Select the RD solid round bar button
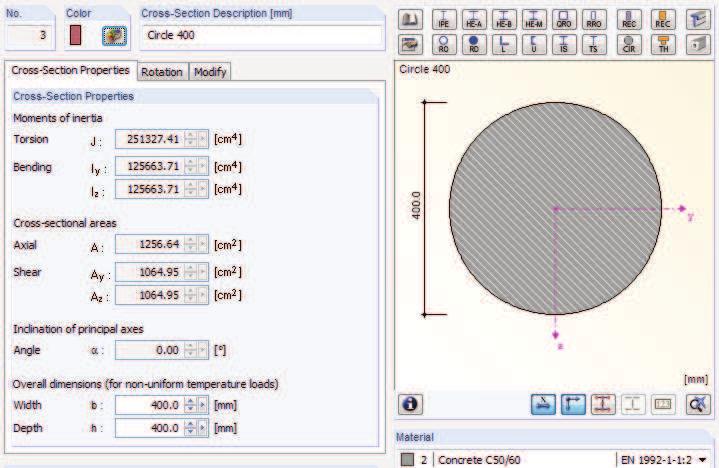 tap(474, 44)
